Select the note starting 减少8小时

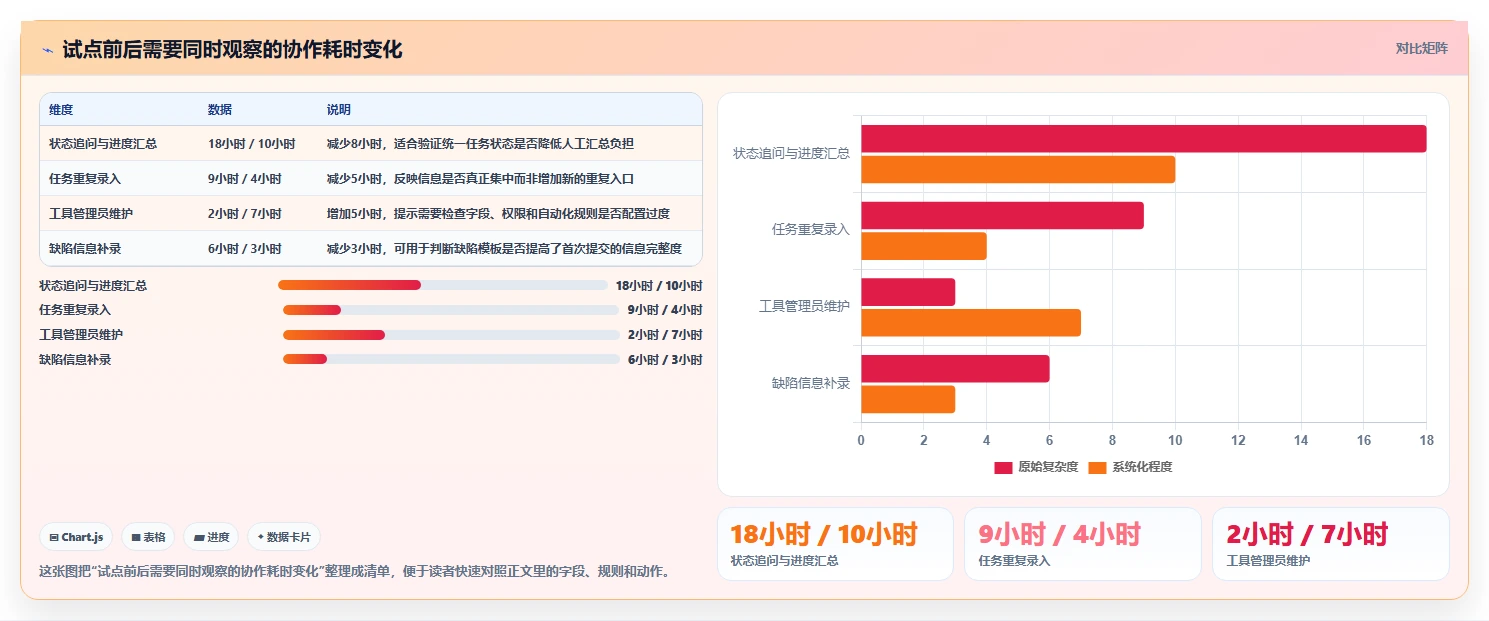pyautogui.click(x=480, y=144)
